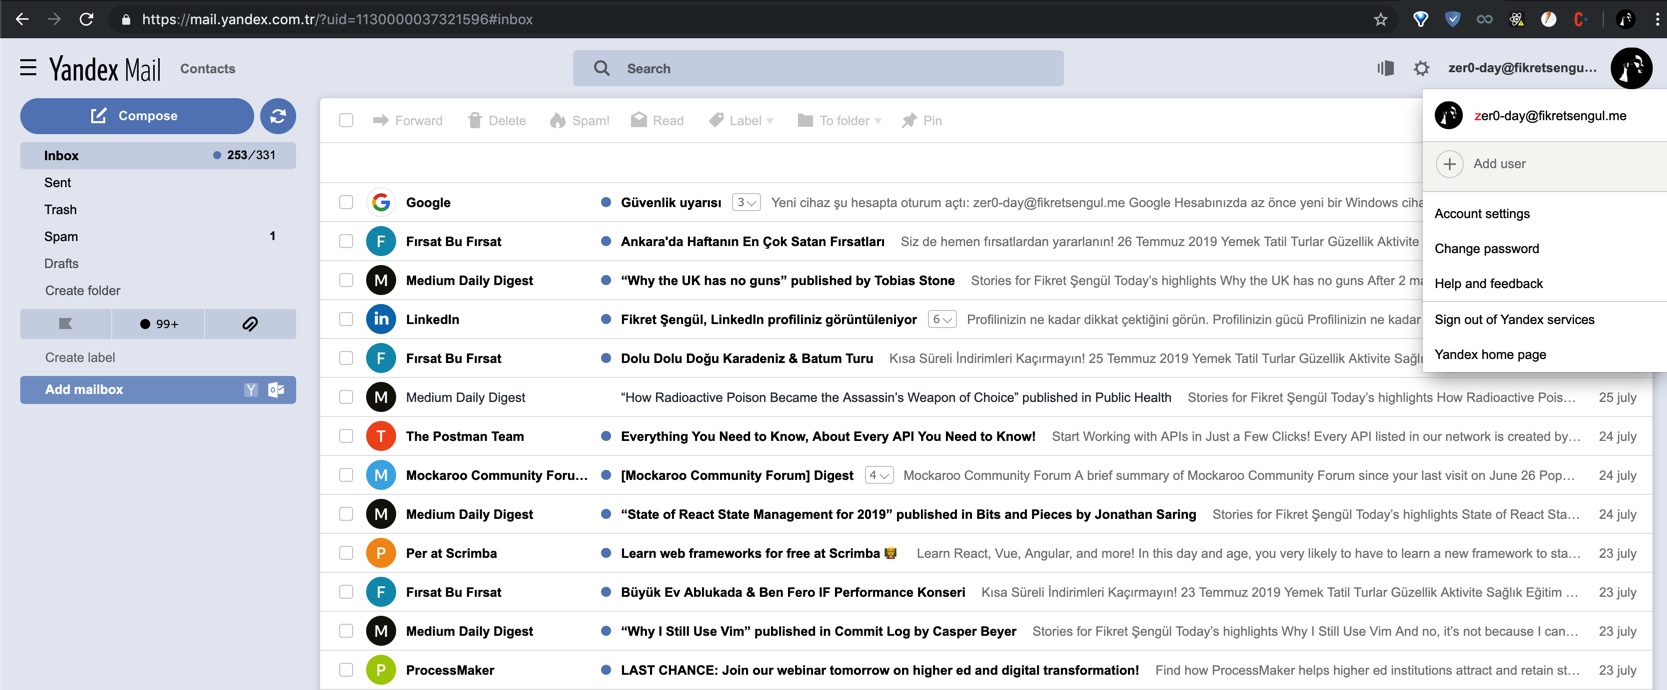Viewport: 1667px width, 690px height.
Task: Check the Ankara'da Haftanın email checkbox
Action: [346, 241]
